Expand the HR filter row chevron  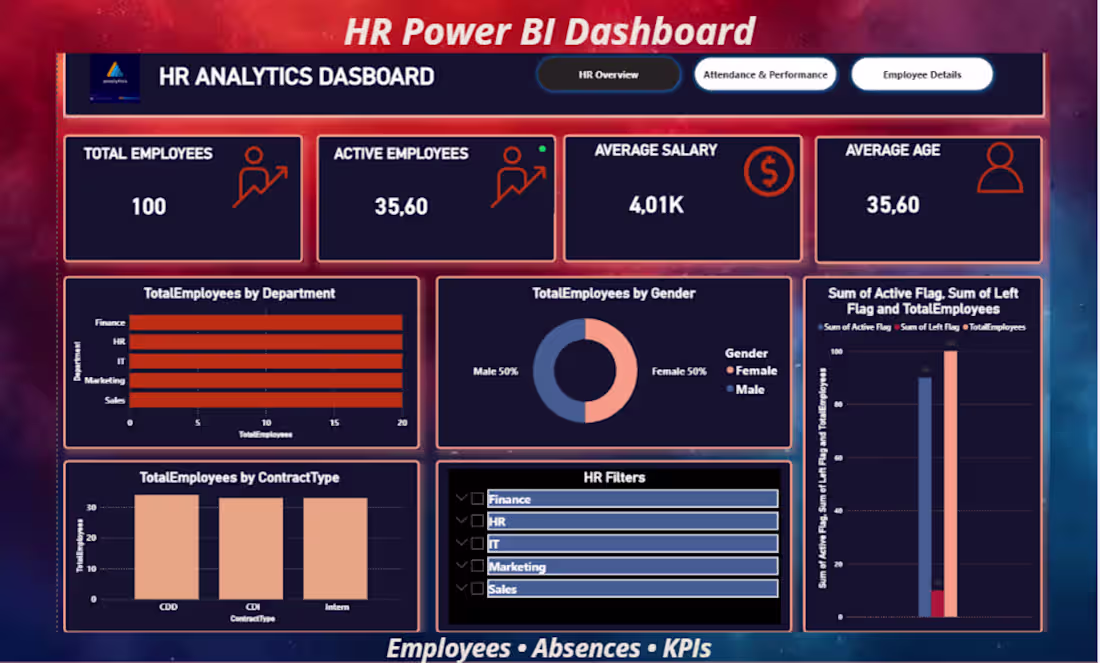pos(461,521)
